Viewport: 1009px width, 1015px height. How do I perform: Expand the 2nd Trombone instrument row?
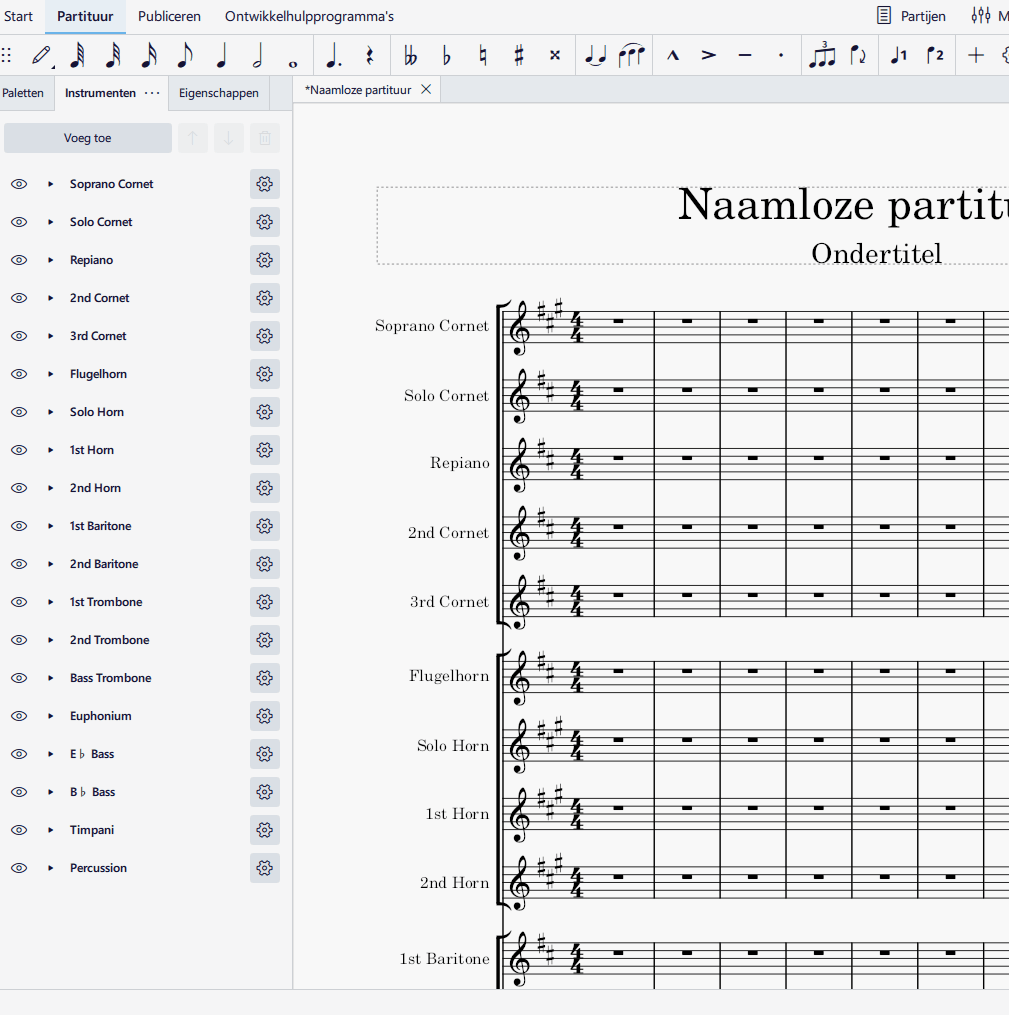[x=50, y=640]
